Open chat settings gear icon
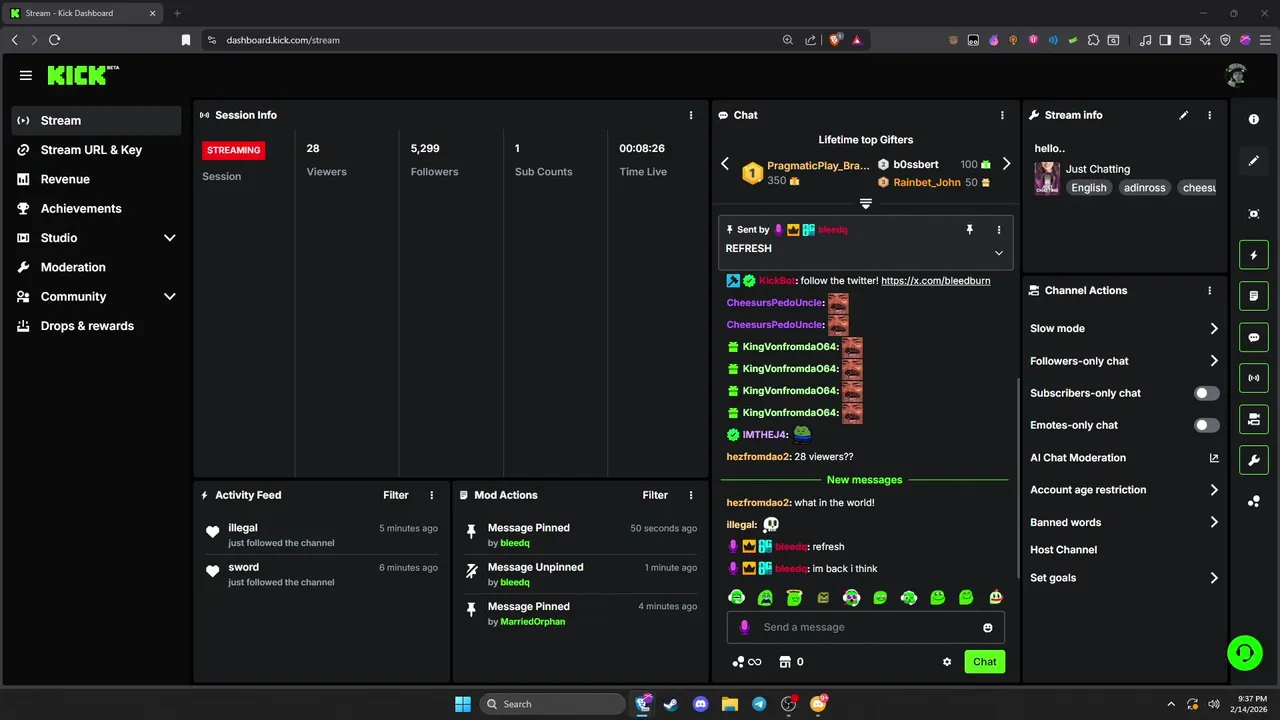Image resolution: width=1280 pixels, height=720 pixels. coord(947,662)
